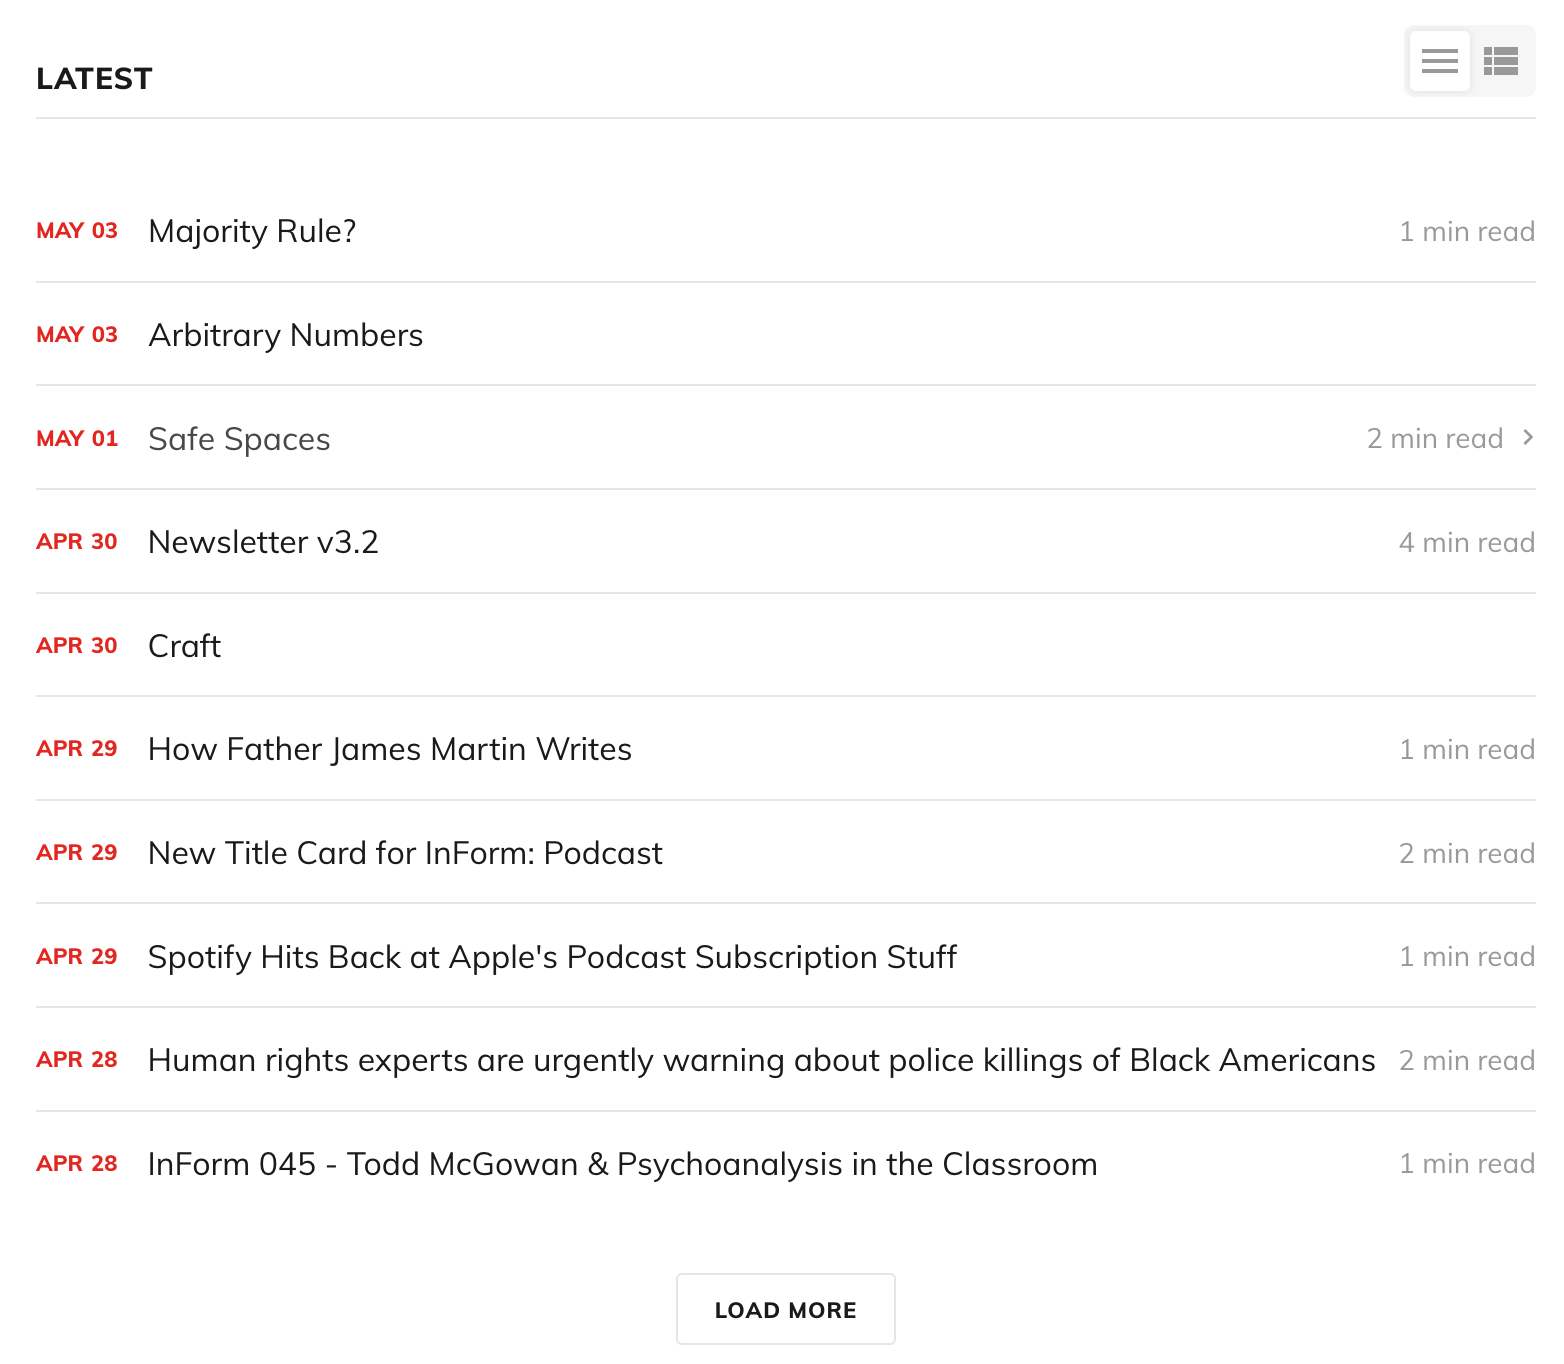Screen dimensions: 1564x1364
Task: Click APR 29 date beside New Title Card
Action: pyautogui.click(x=77, y=853)
